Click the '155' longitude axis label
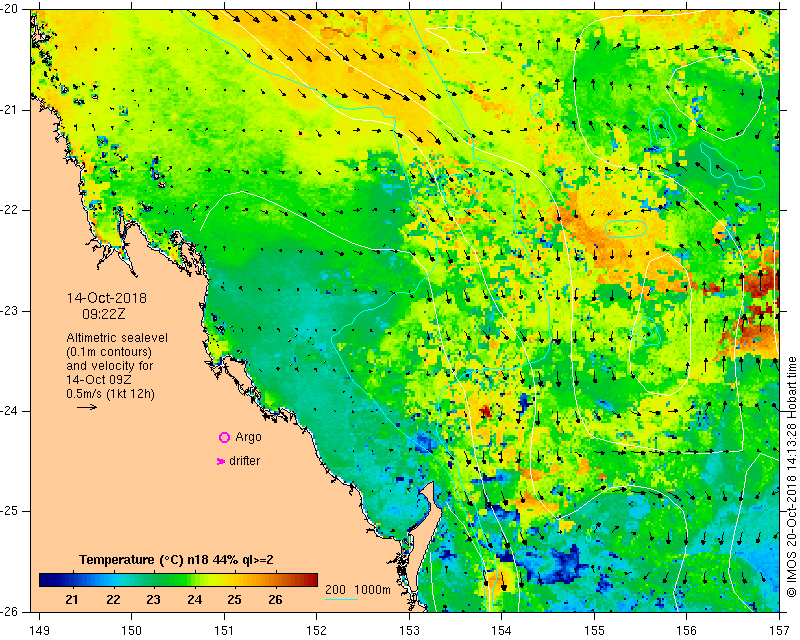800x640 pixels. point(594,631)
